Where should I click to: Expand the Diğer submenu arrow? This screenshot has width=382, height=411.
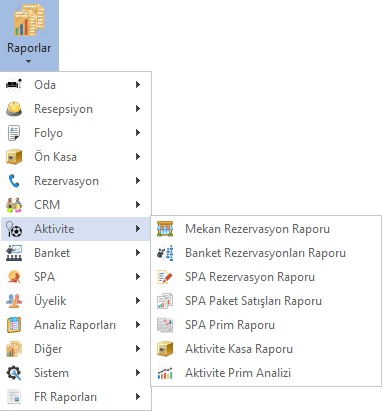pos(138,349)
